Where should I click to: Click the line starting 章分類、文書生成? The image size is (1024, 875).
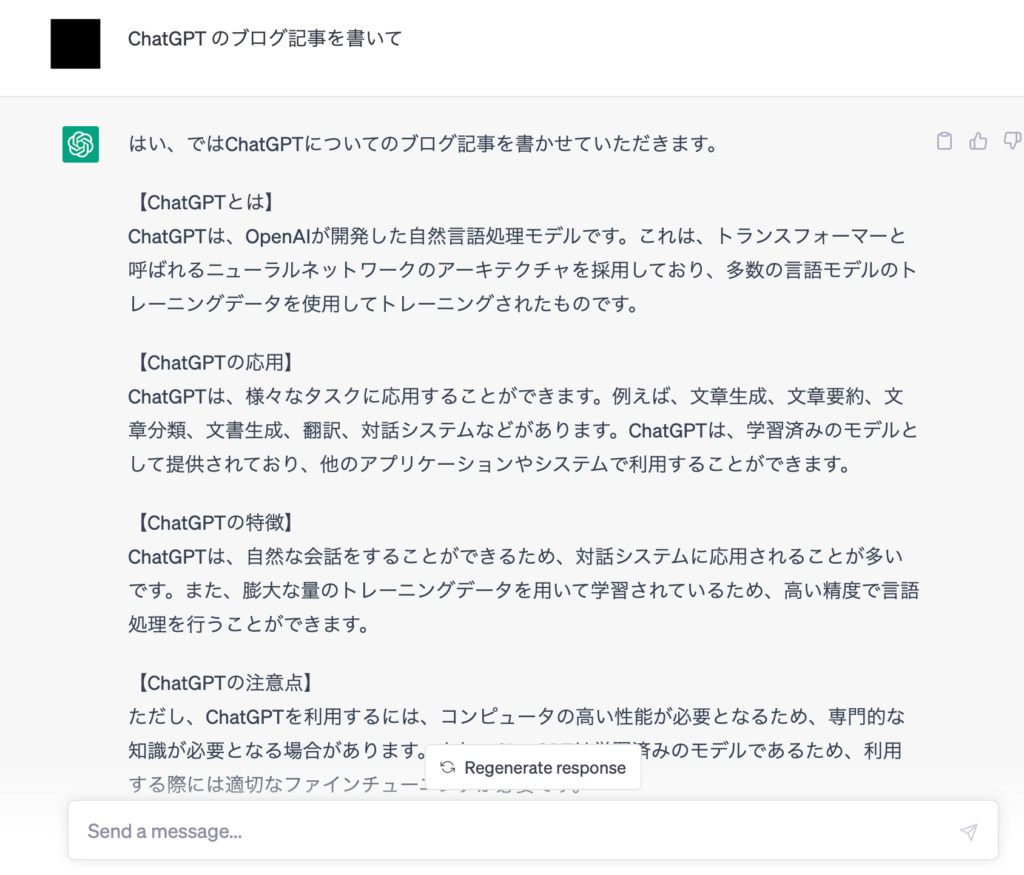pyautogui.click(x=522, y=430)
